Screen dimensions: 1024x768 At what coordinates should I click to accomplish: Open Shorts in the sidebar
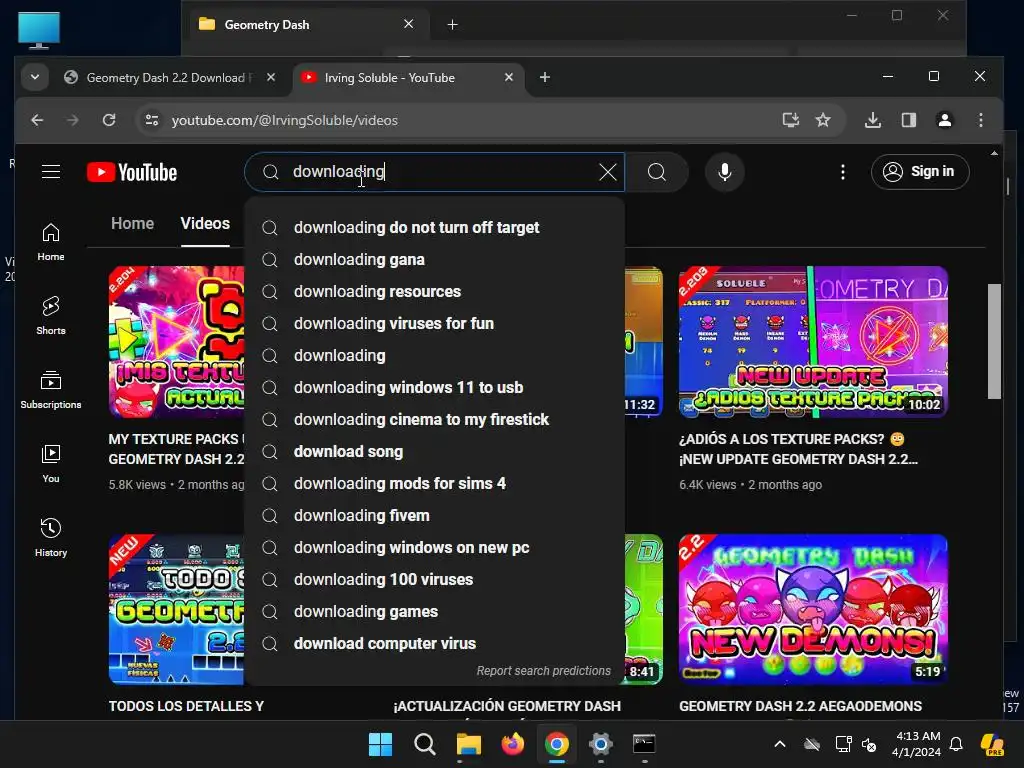tap(51, 315)
